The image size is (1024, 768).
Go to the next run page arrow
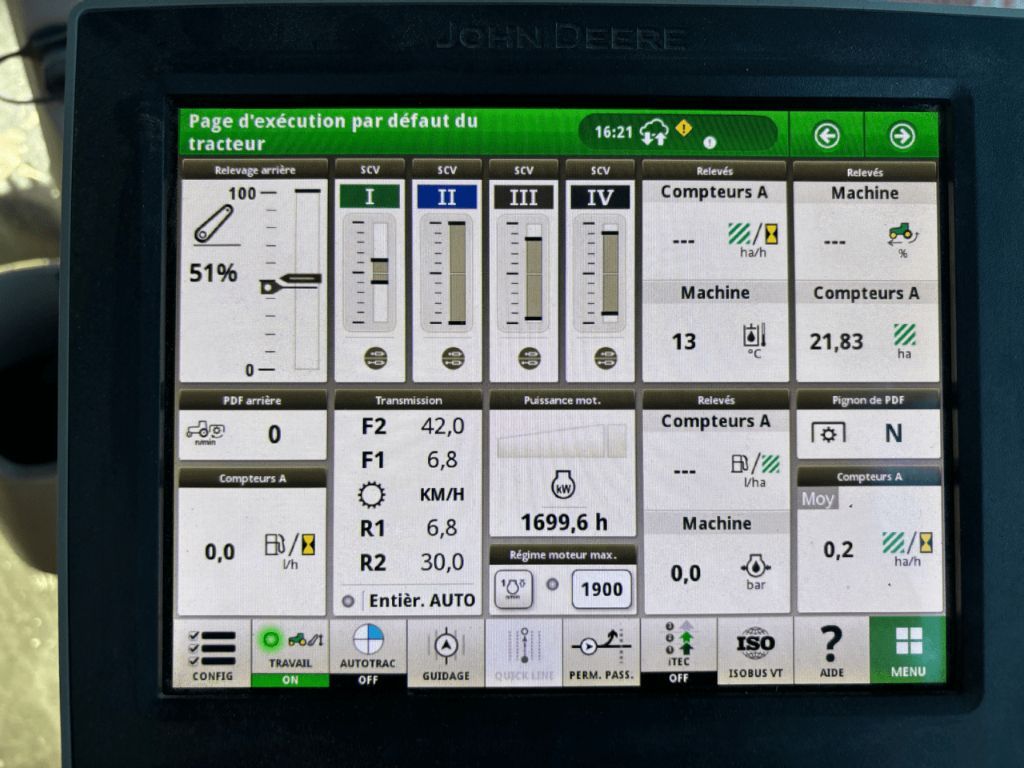pos(901,135)
